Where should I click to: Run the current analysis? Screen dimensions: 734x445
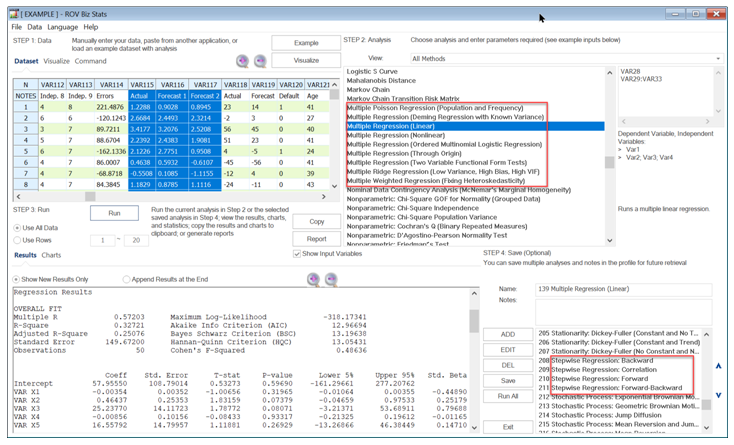point(114,213)
